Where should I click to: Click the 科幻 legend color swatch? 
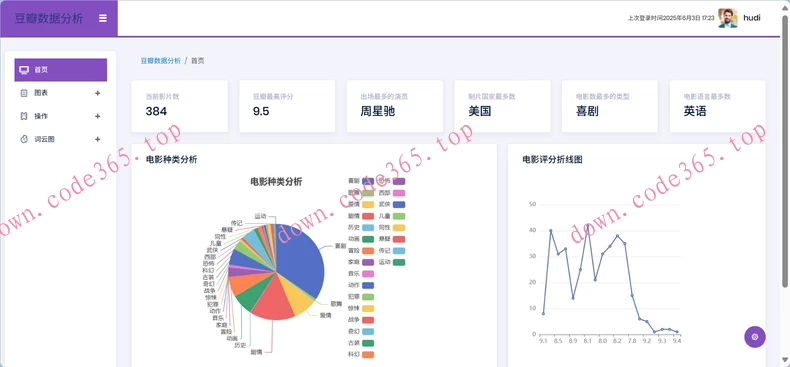click(368, 355)
